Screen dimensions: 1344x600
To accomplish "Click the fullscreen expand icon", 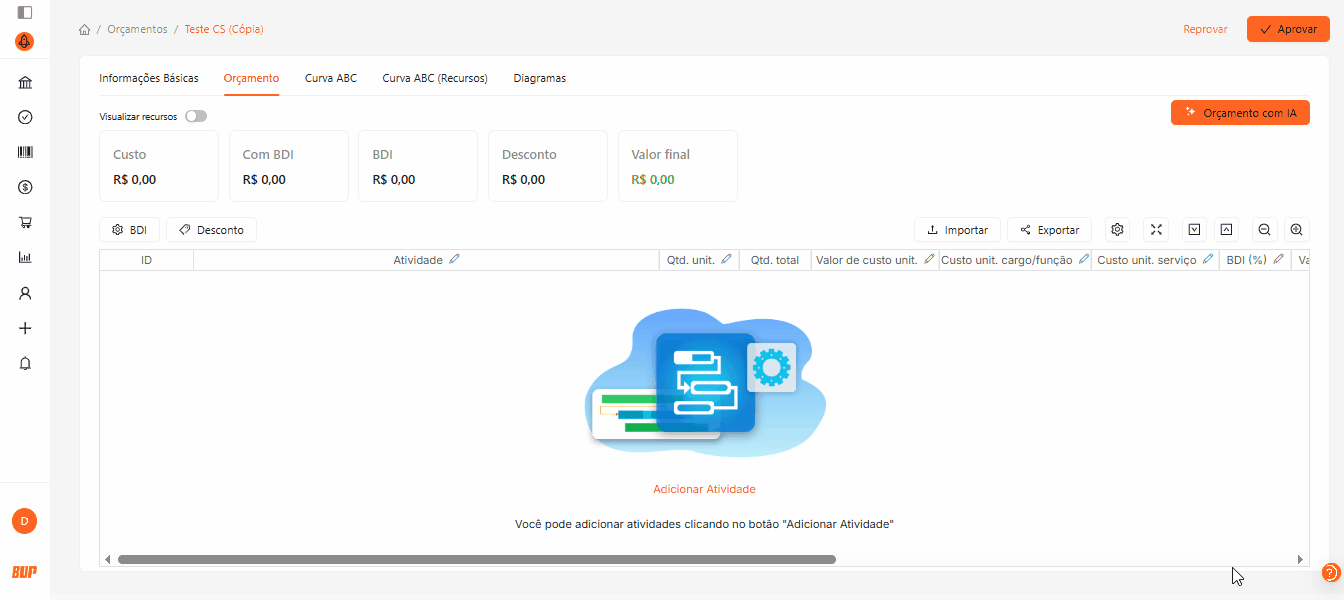I will [x=1156, y=230].
